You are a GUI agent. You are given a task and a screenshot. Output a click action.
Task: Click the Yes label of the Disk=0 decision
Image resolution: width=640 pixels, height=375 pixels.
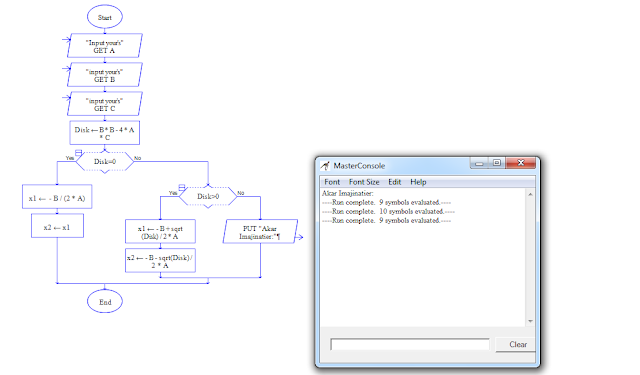[70, 158]
